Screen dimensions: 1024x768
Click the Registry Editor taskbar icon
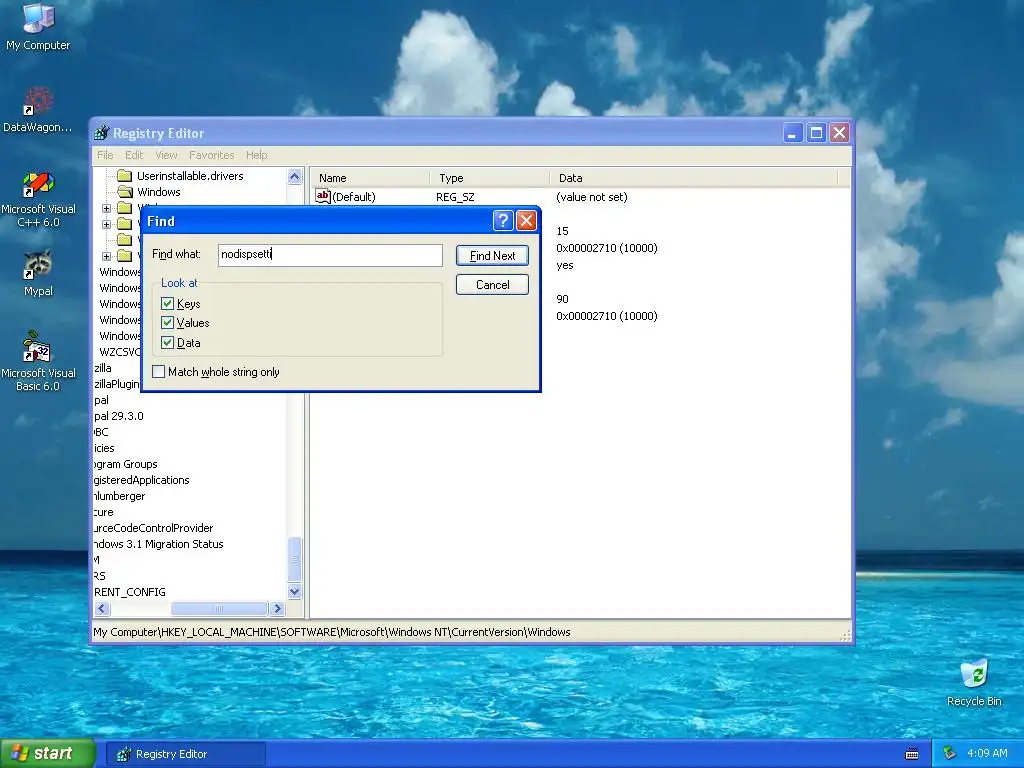[x=123, y=754]
